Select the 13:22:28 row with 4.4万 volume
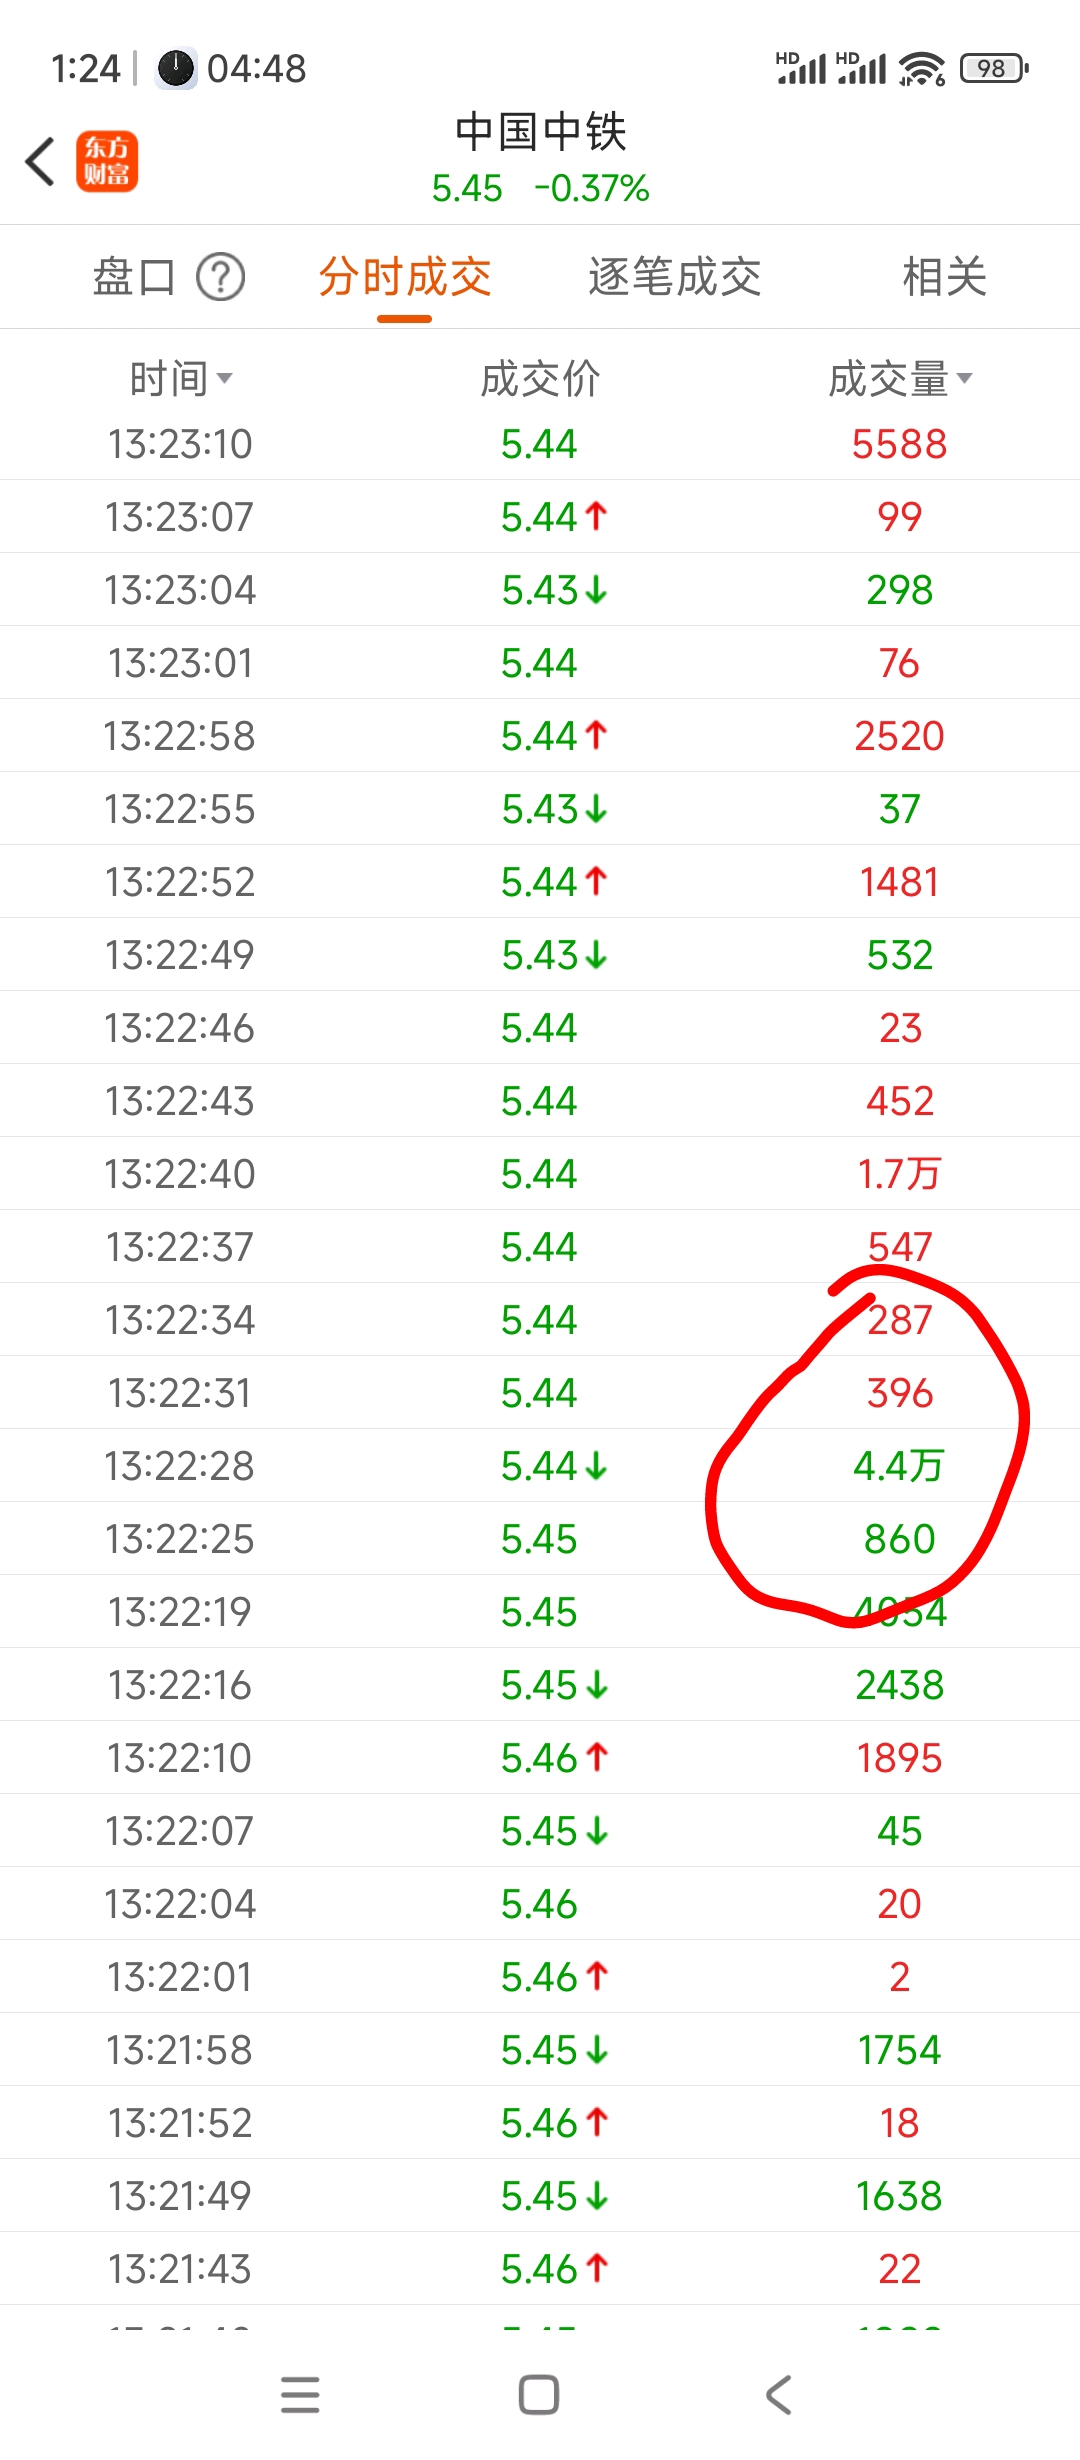Image resolution: width=1080 pixels, height=2460 pixels. click(x=540, y=1465)
